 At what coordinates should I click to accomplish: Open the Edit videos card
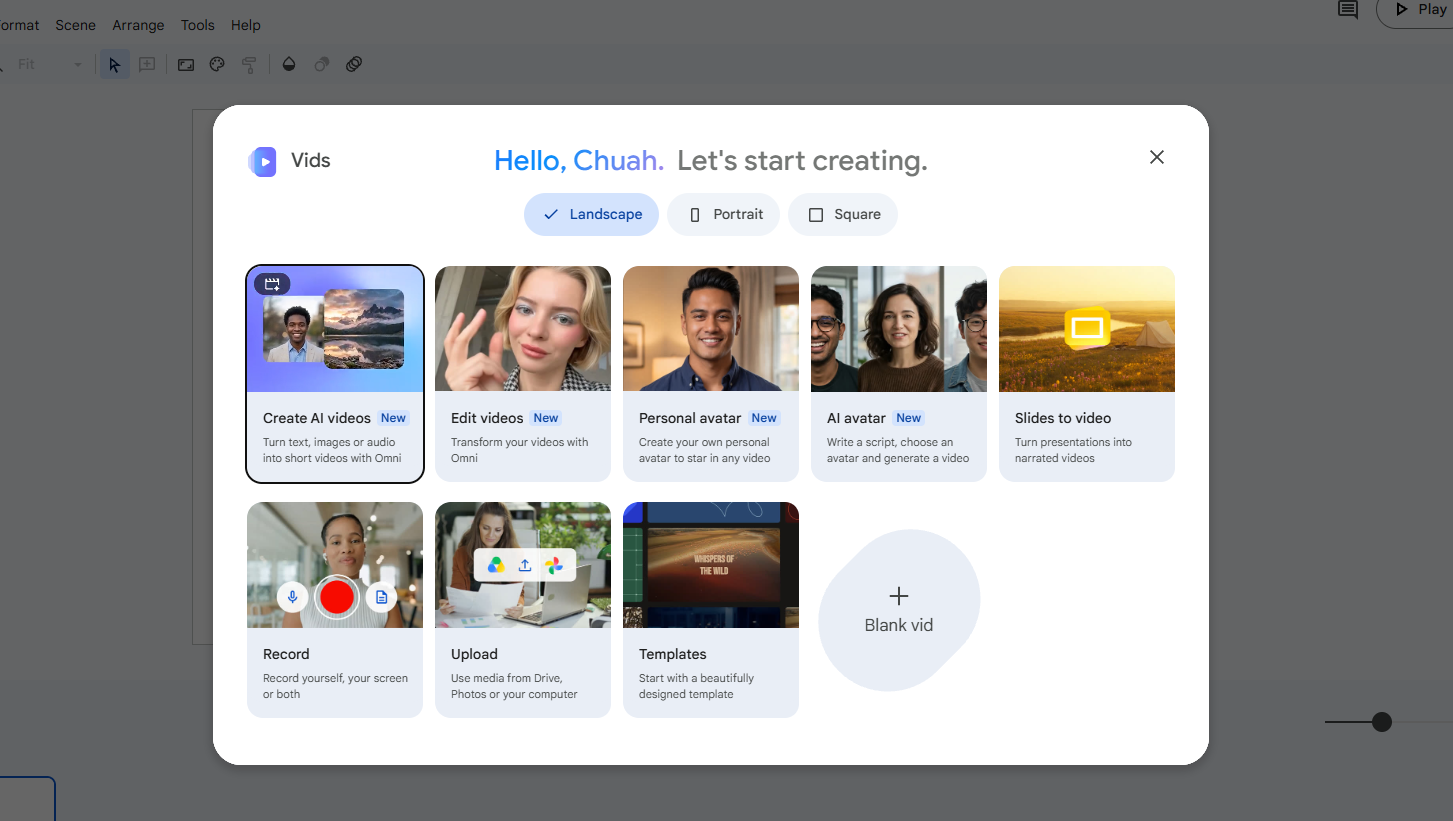pyautogui.click(x=523, y=373)
